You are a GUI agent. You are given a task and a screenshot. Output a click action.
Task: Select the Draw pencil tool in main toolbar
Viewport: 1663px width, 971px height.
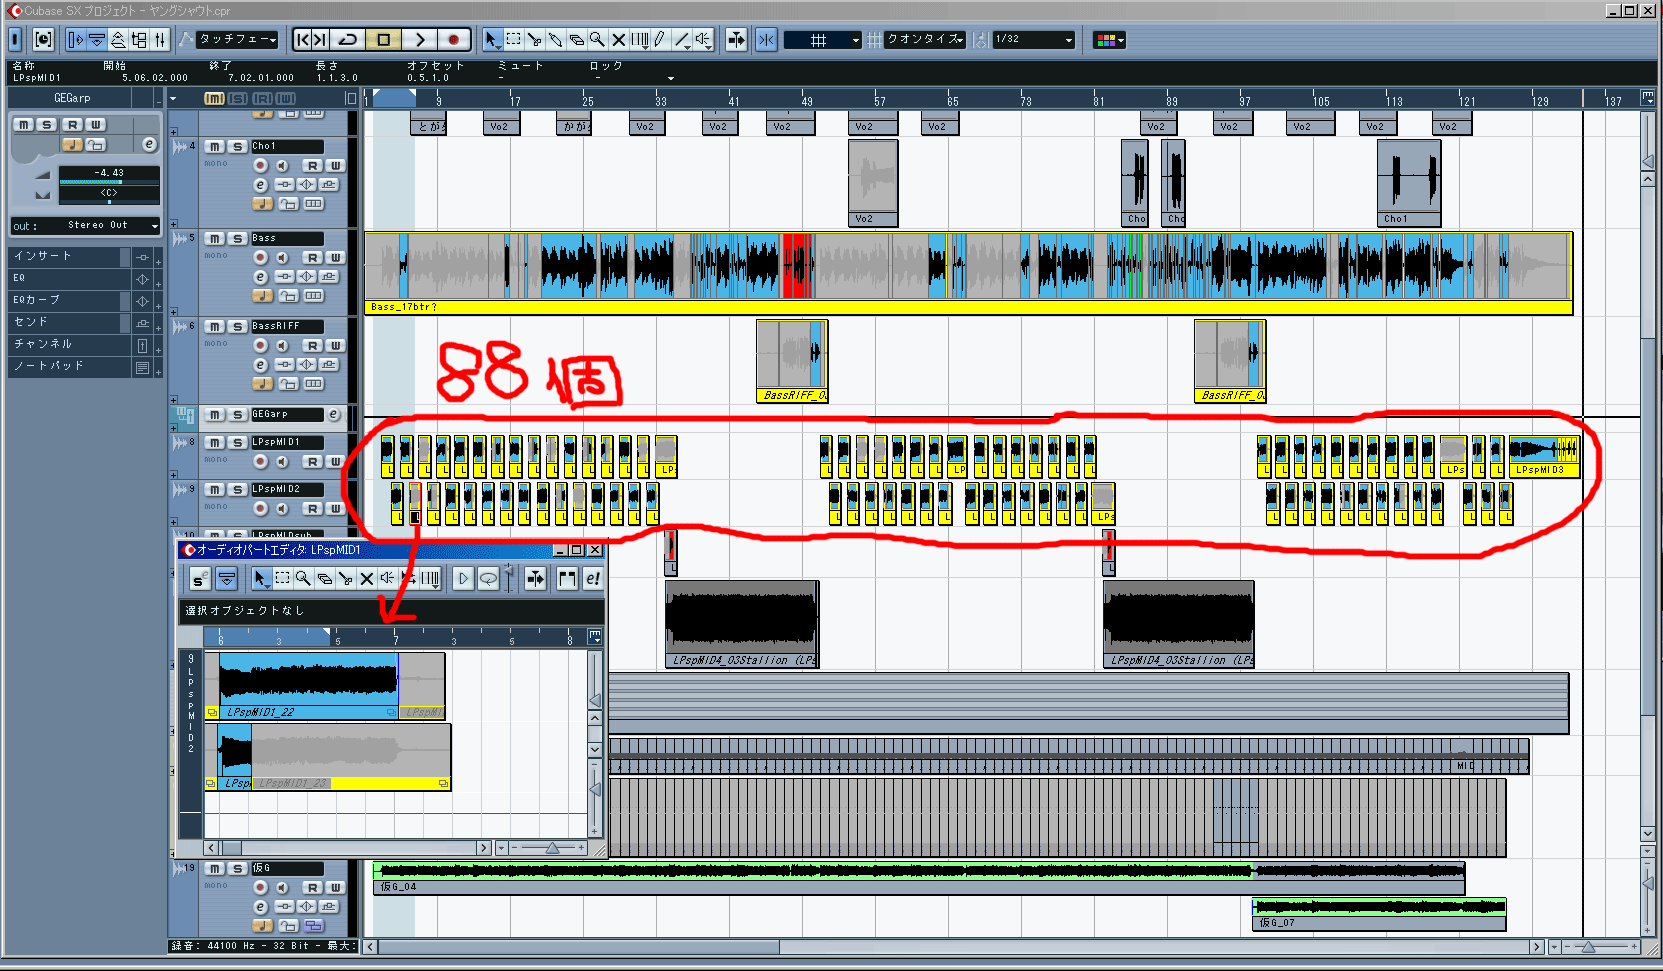660,40
